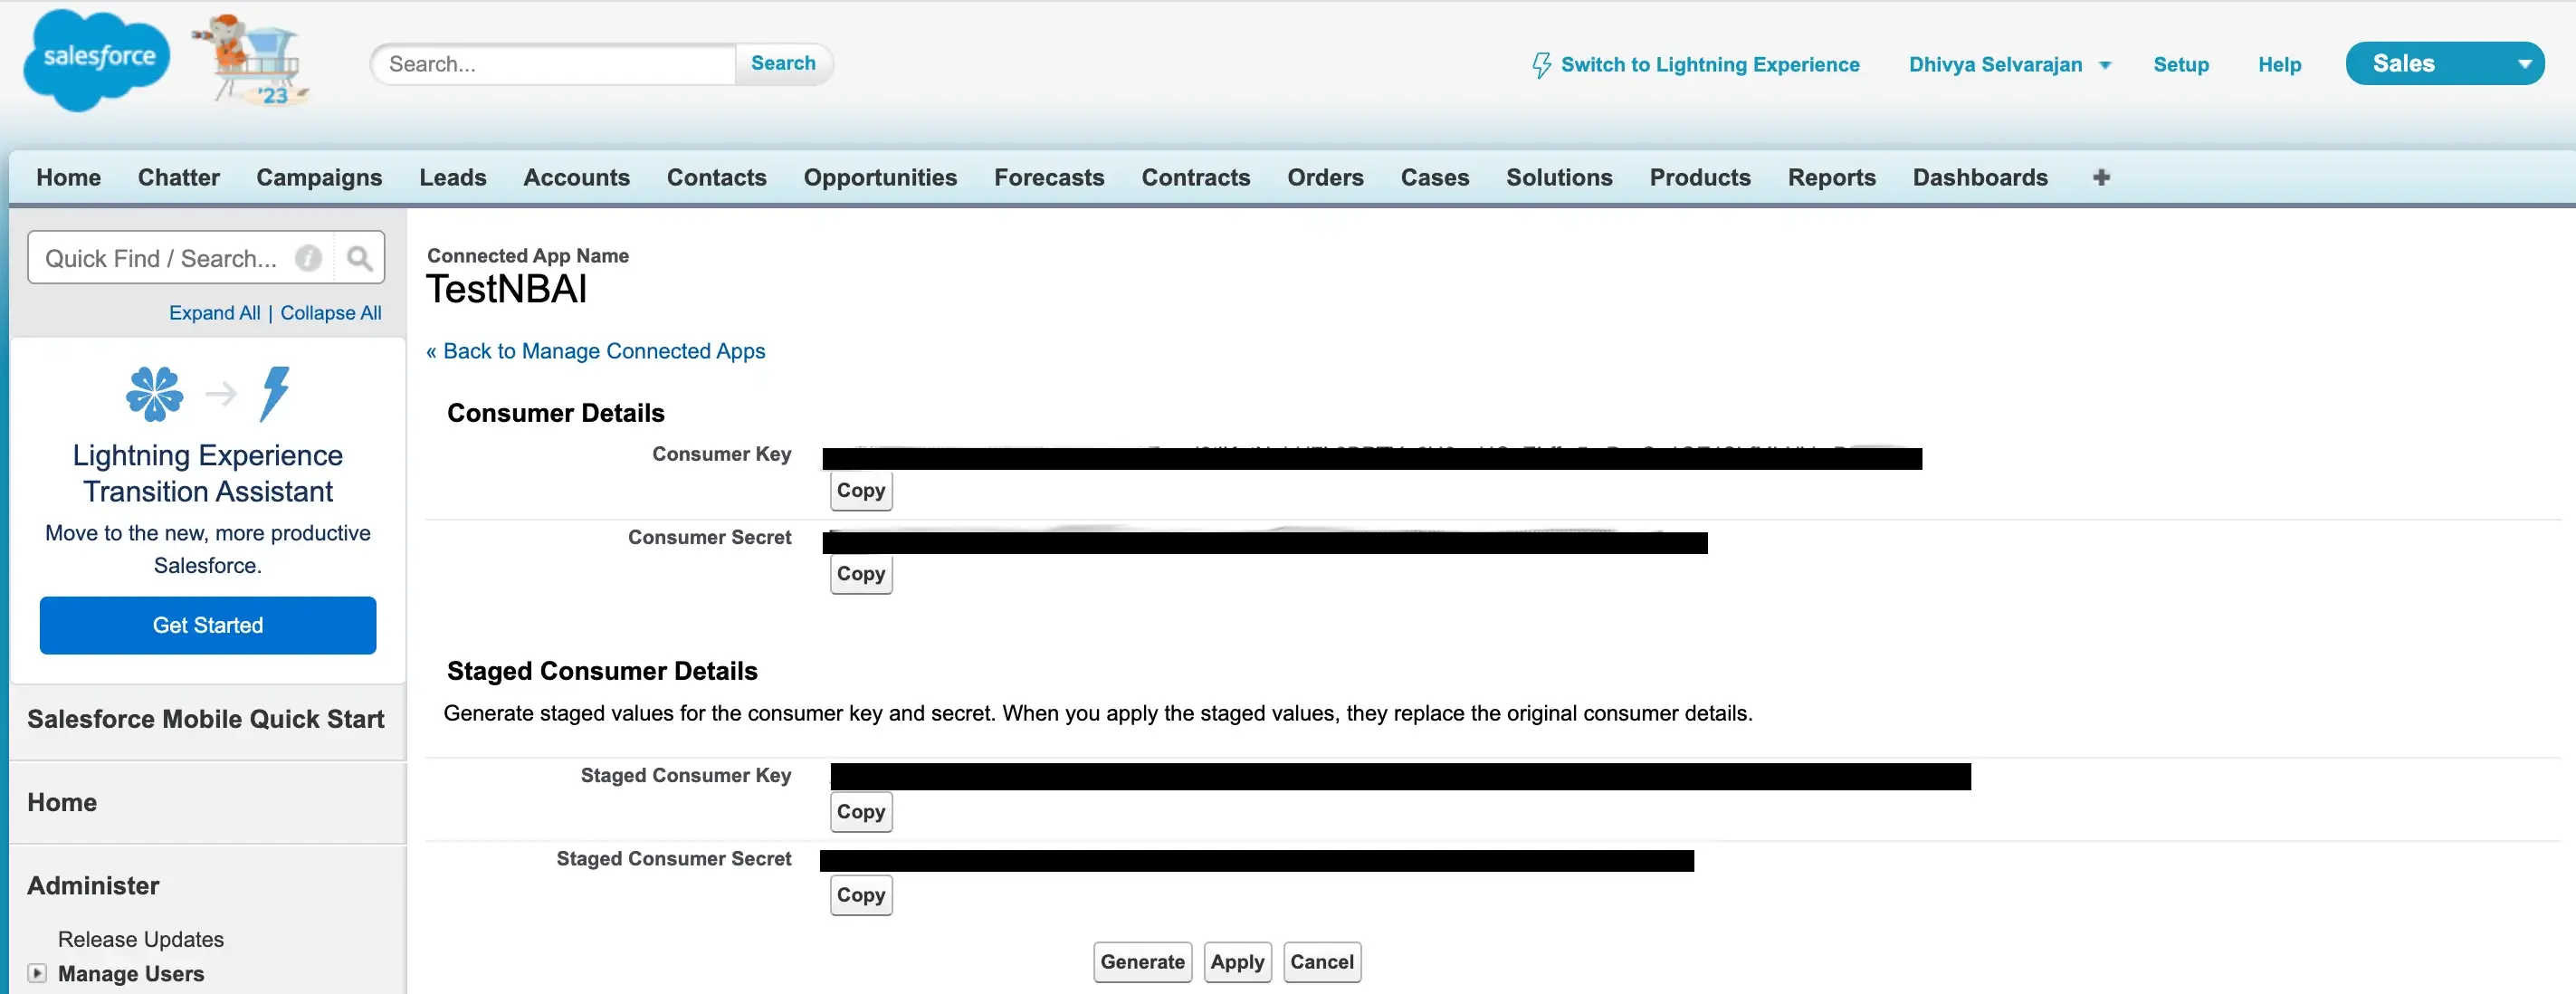
Task: Open the Help link
Action: click(2279, 65)
